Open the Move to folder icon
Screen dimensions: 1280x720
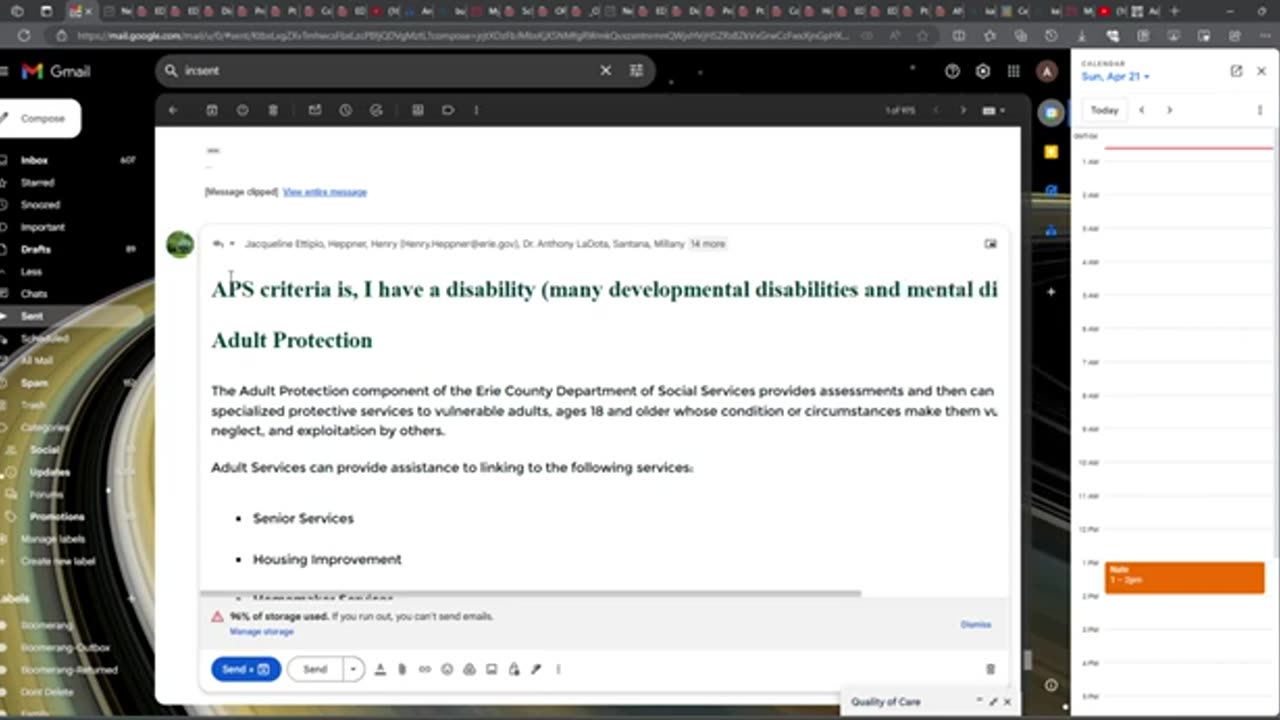(x=418, y=110)
